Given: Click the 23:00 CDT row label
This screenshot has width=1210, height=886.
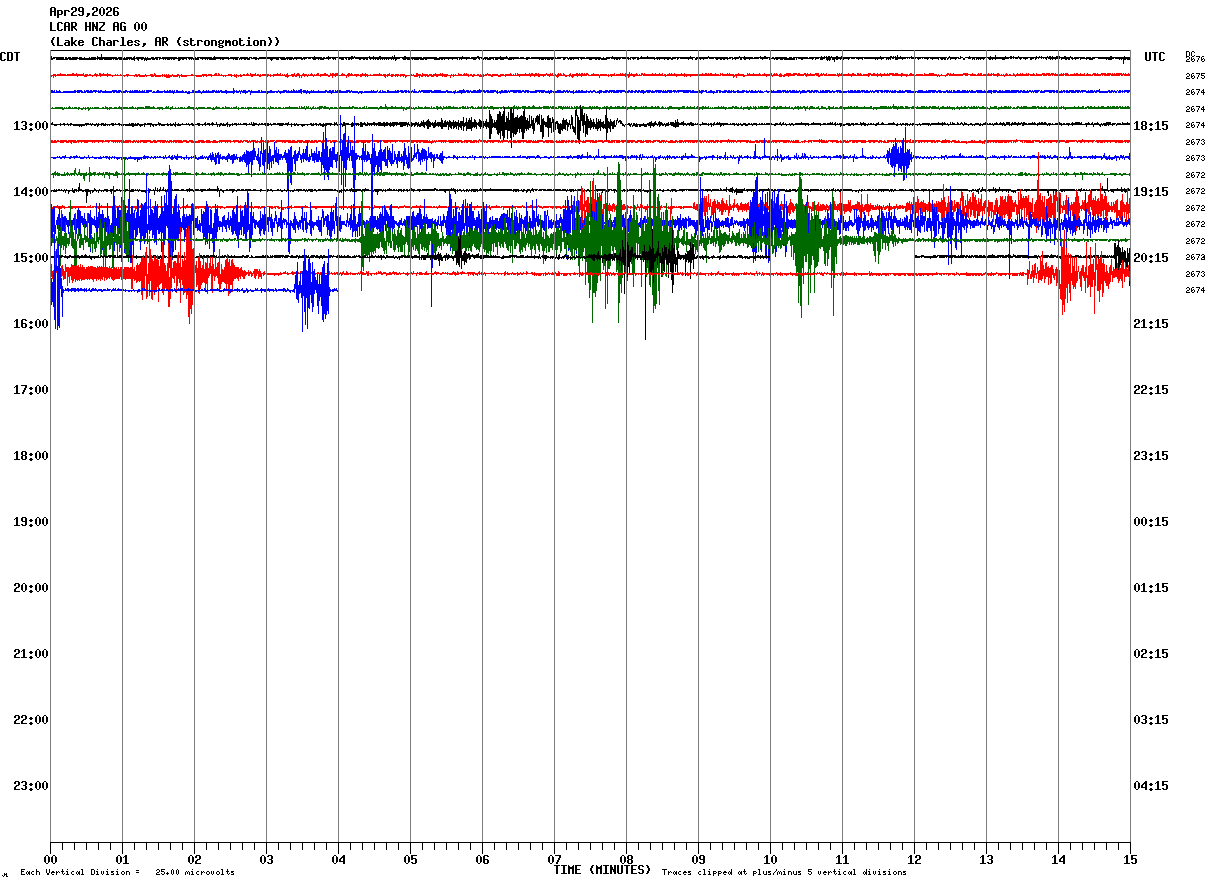Looking at the screenshot, I should (31, 786).
